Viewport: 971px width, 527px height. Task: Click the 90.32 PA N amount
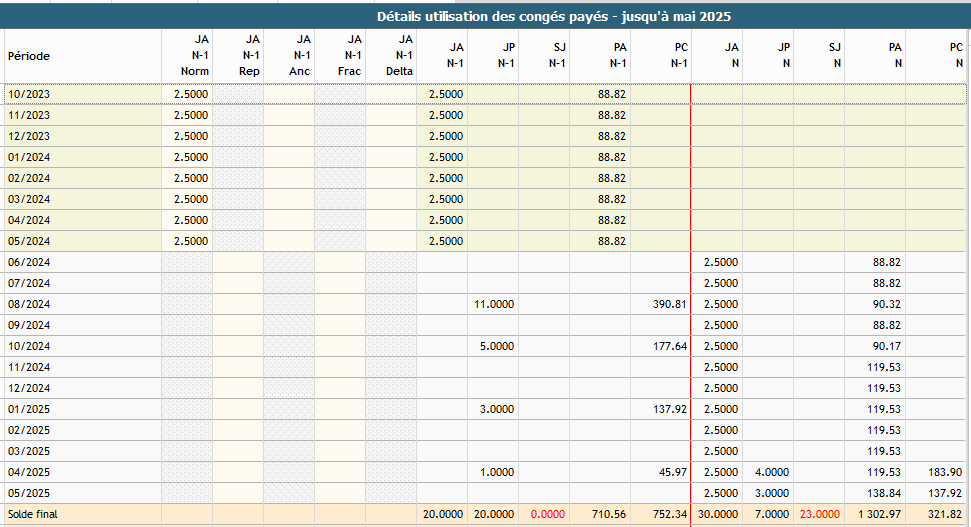(x=887, y=305)
